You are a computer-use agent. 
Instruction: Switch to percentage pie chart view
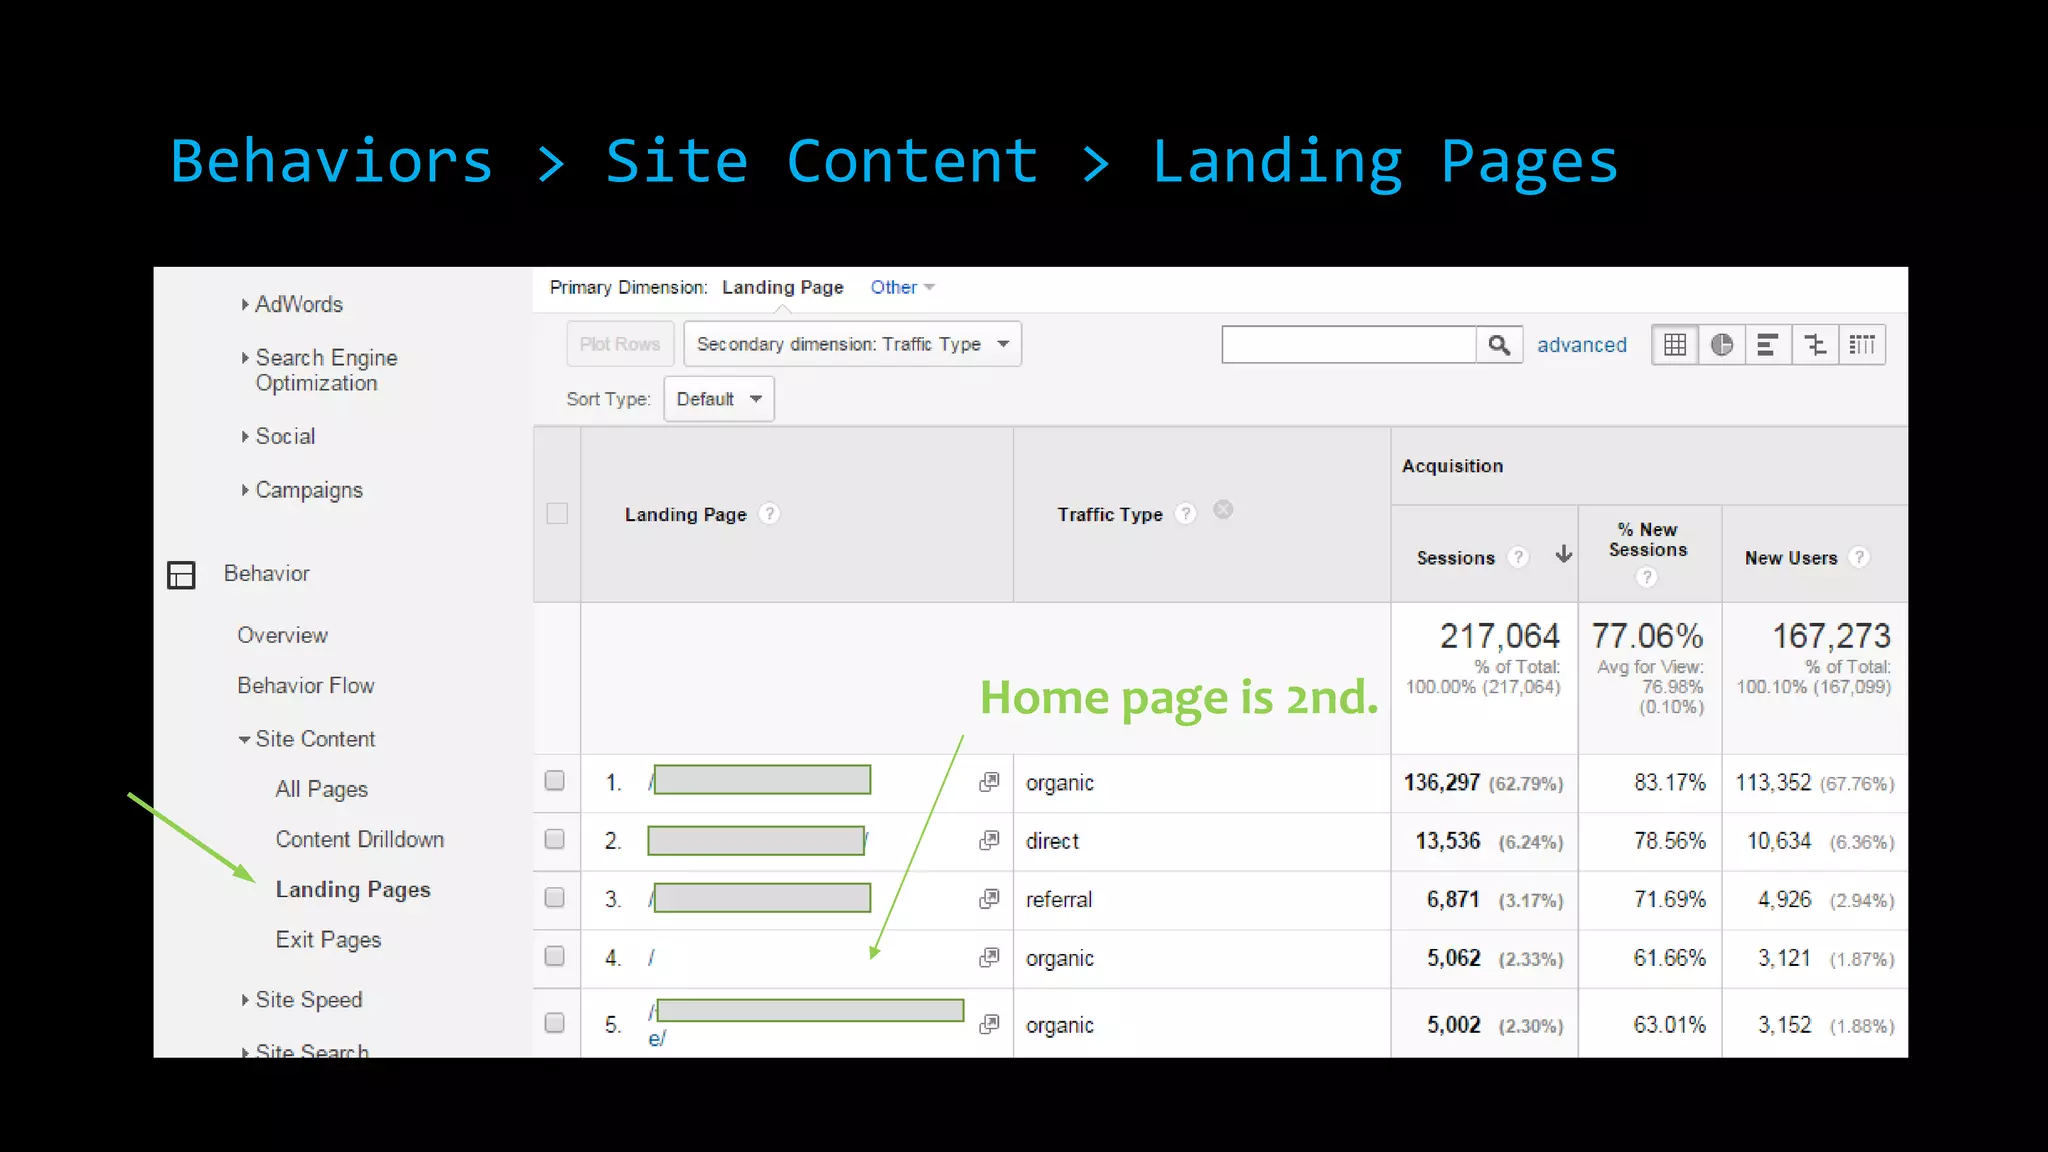tap(1721, 345)
